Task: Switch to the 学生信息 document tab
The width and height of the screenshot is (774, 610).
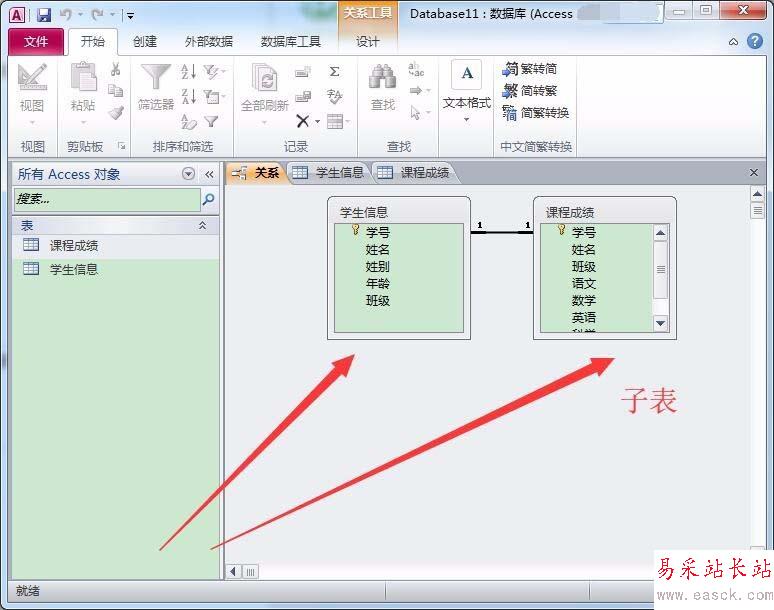Action: [x=329, y=173]
